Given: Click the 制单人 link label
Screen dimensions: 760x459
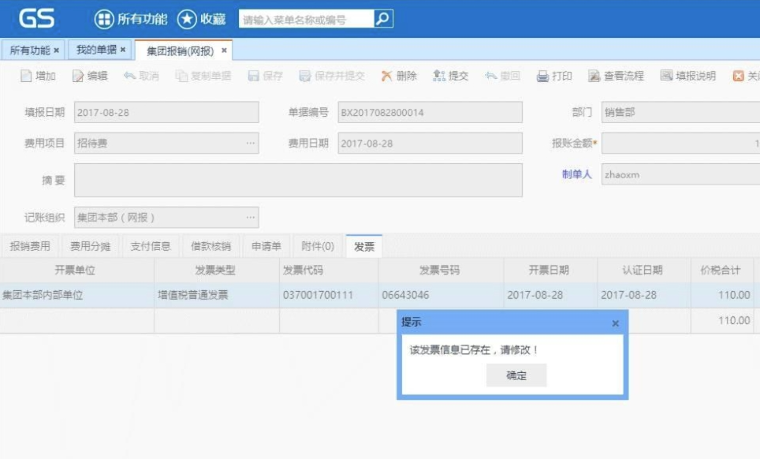Looking at the screenshot, I should click(x=577, y=174).
